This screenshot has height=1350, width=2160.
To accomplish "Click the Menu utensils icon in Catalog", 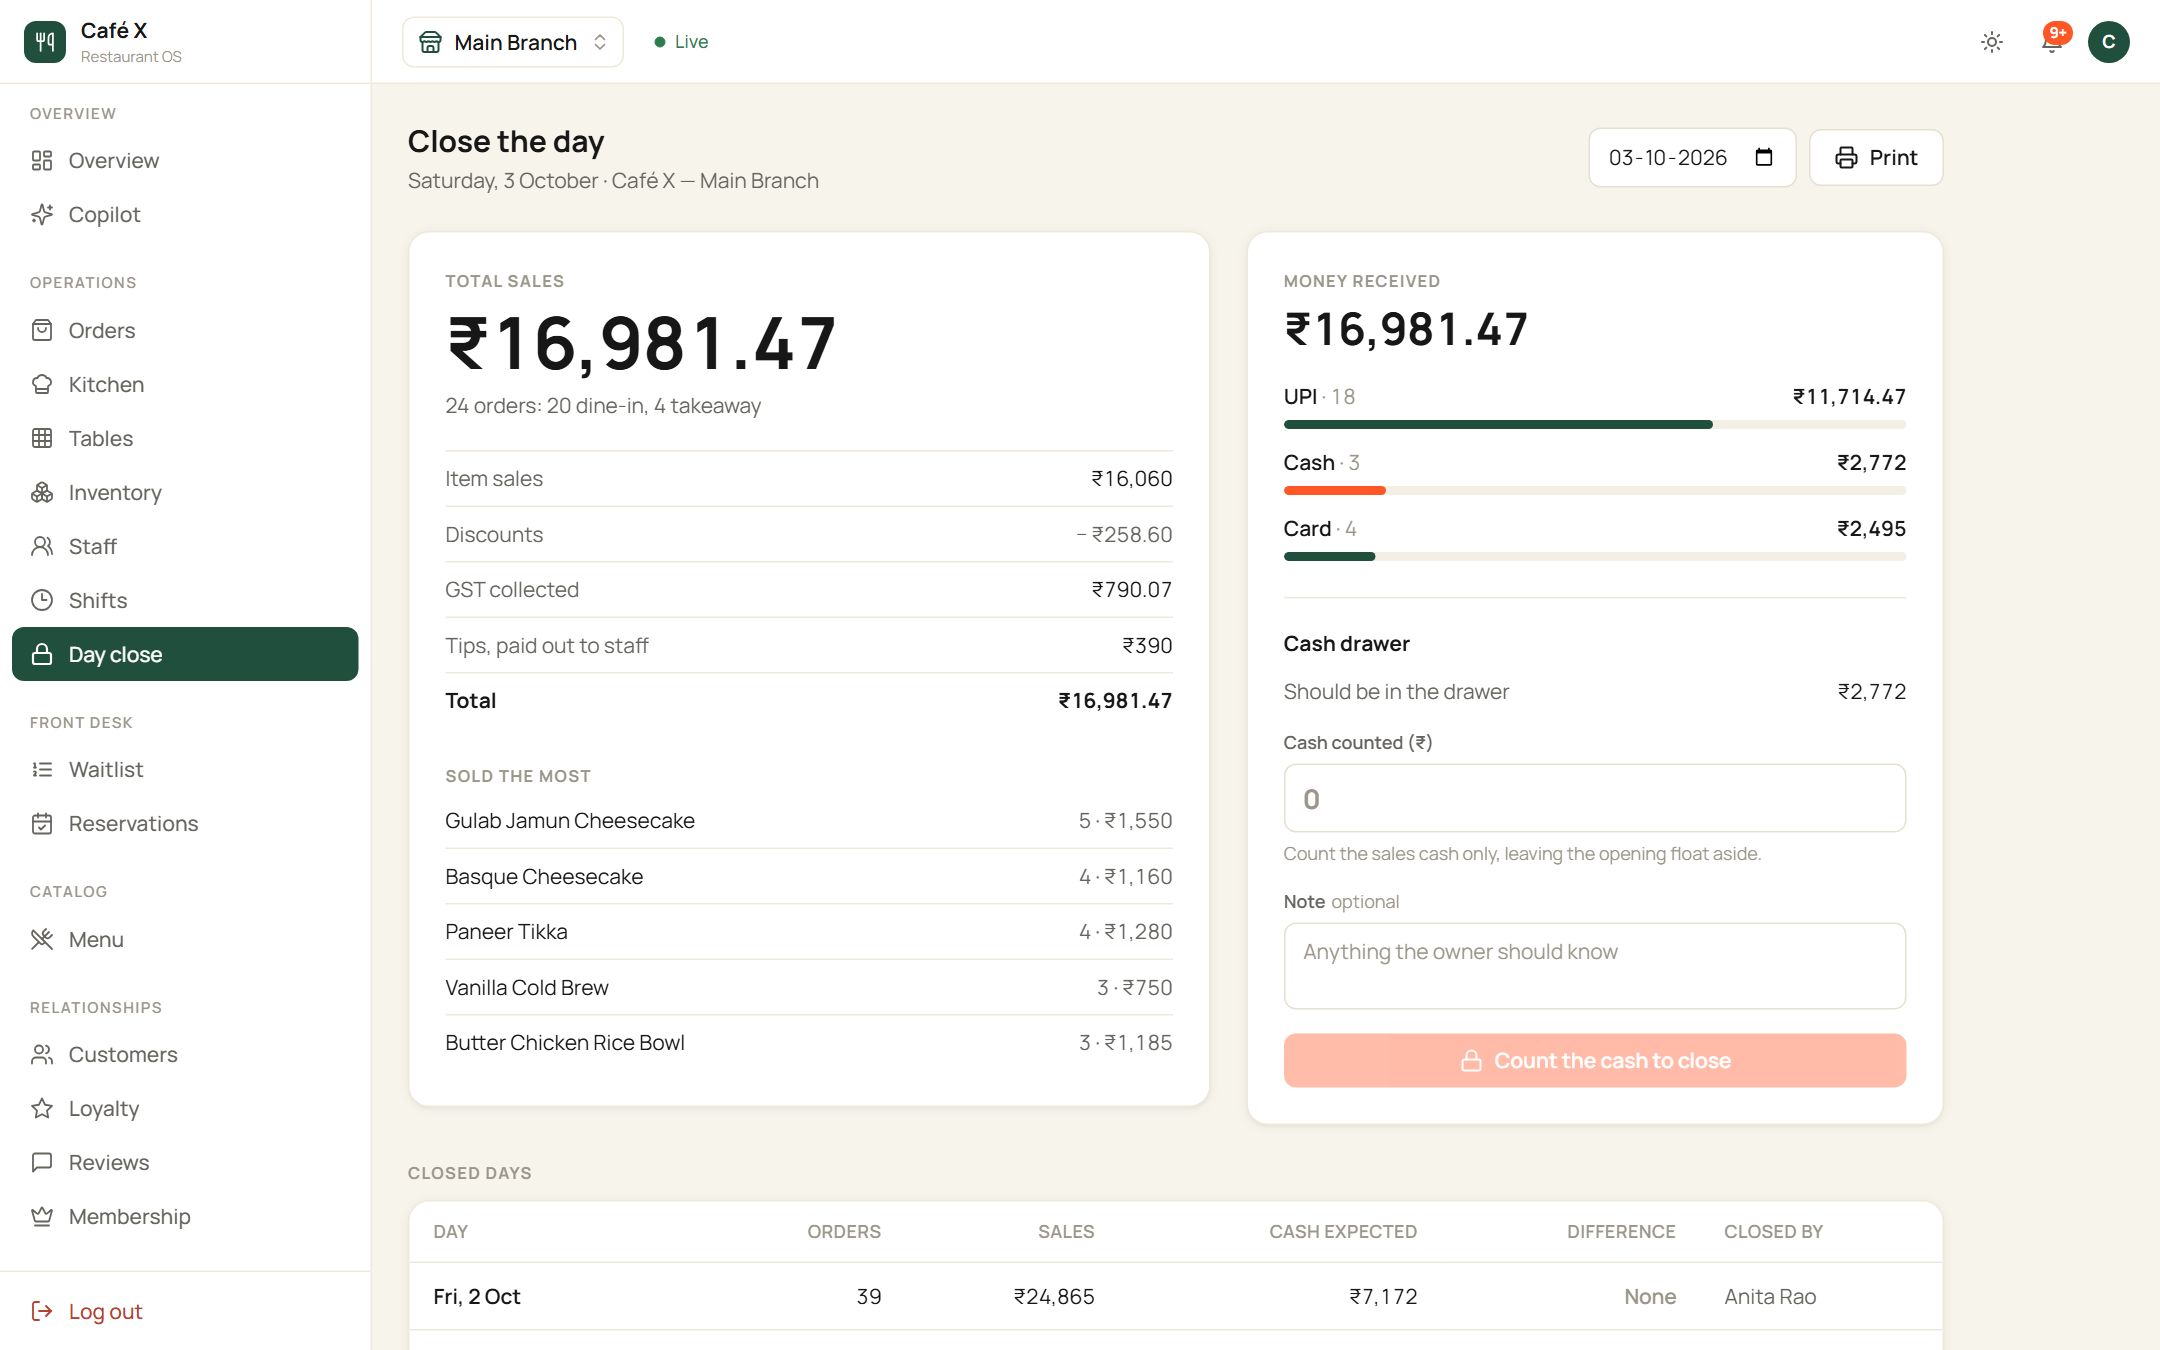I will coord(42,939).
